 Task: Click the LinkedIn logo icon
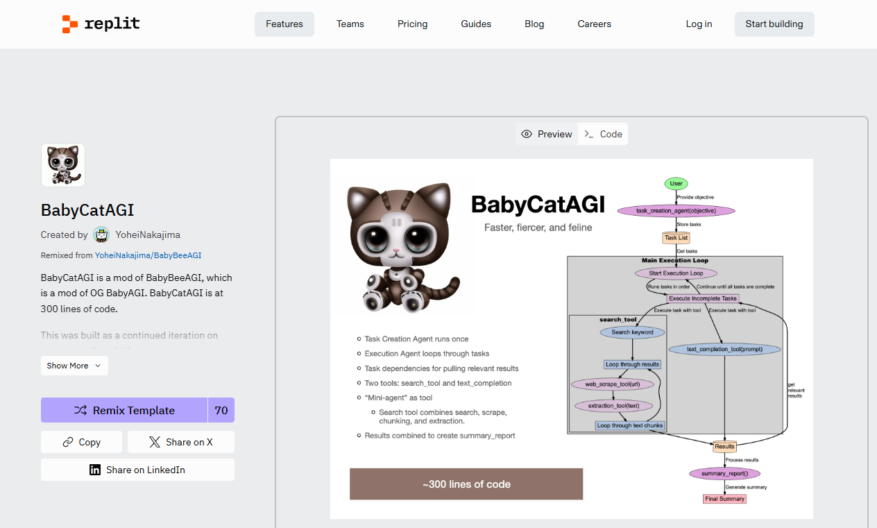point(95,470)
